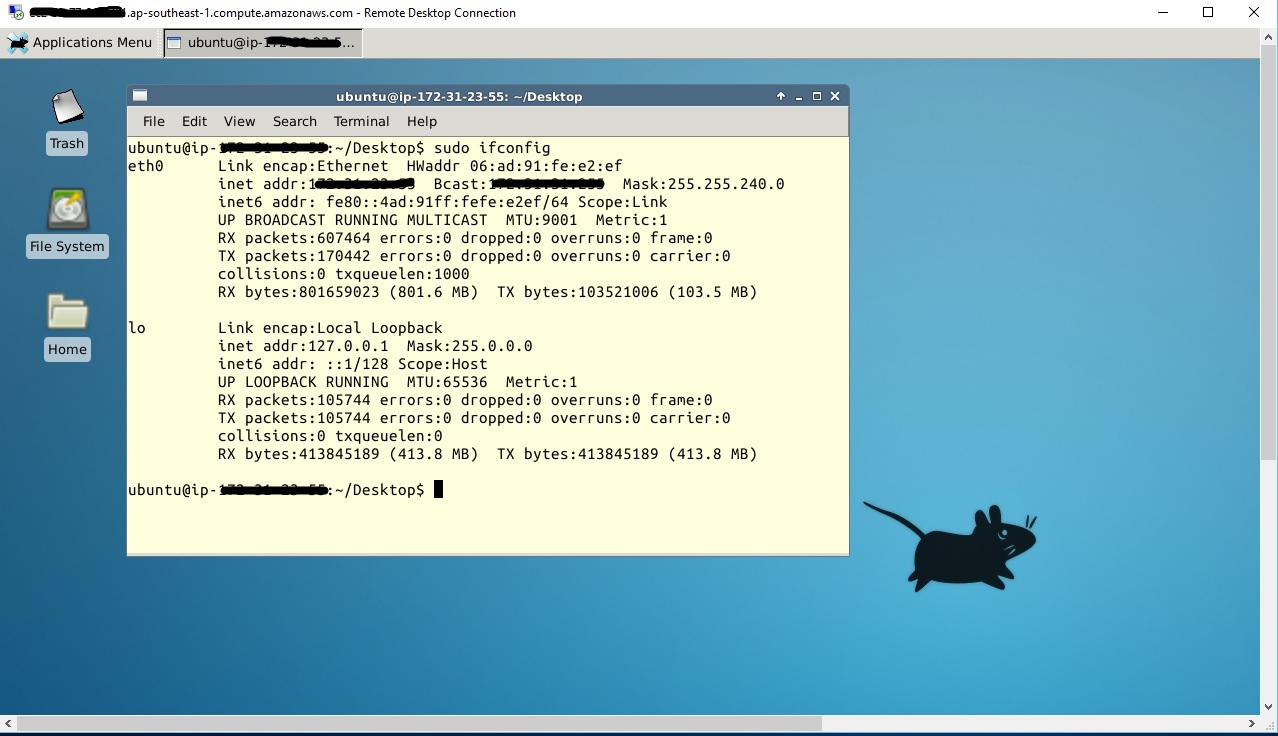Click the horizontal scrollbar right arrow
Image resolution: width=1278 pixels, height=736 pixels.
tap(1252, 723)
